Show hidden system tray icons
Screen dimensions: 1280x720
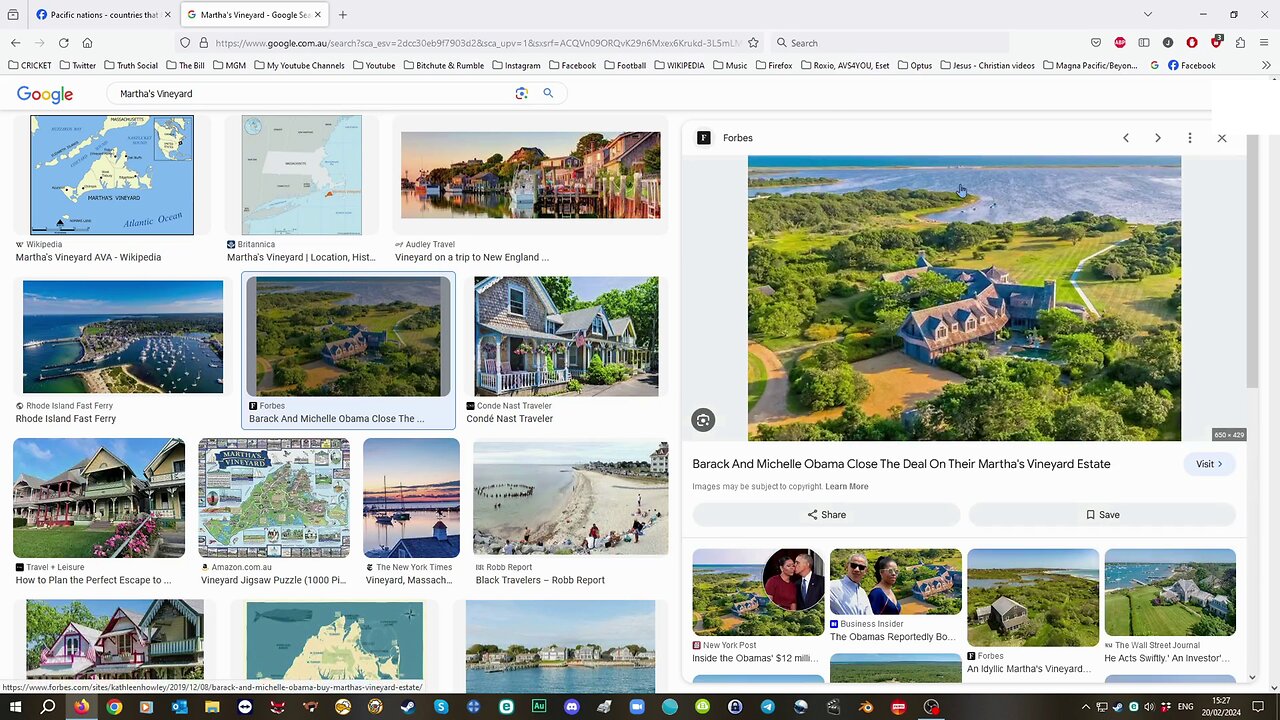pyautogui.click(x=1086, y=707)
